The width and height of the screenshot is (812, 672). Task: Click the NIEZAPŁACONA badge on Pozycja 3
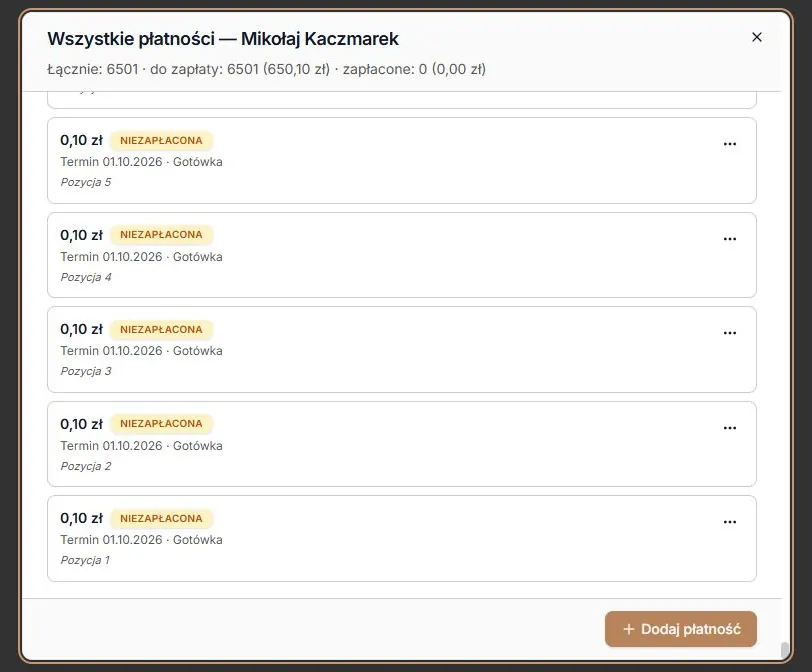[x=161, y=329]
